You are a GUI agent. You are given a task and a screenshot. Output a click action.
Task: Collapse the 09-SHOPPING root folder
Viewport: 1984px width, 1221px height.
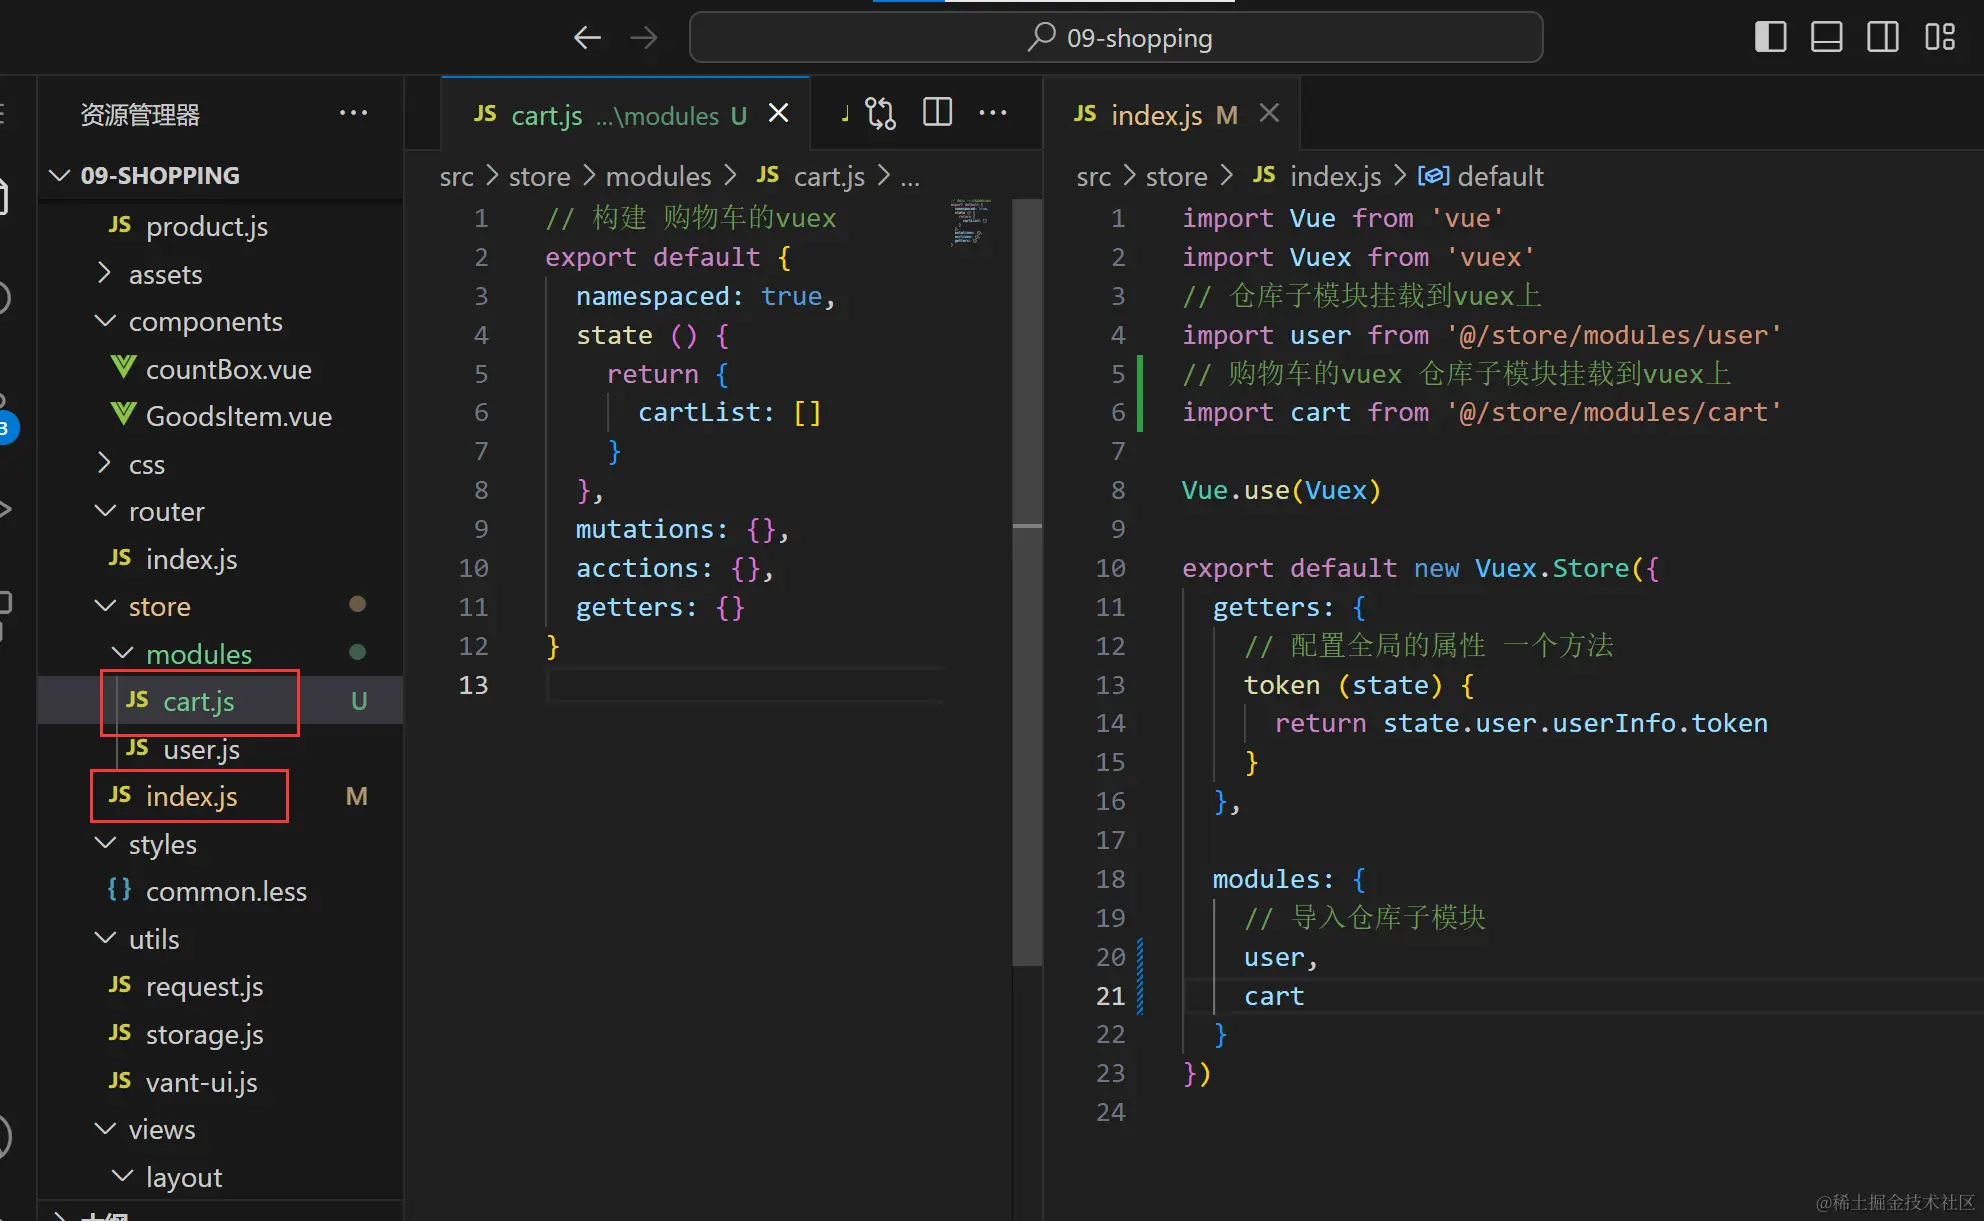click(220, 176)
